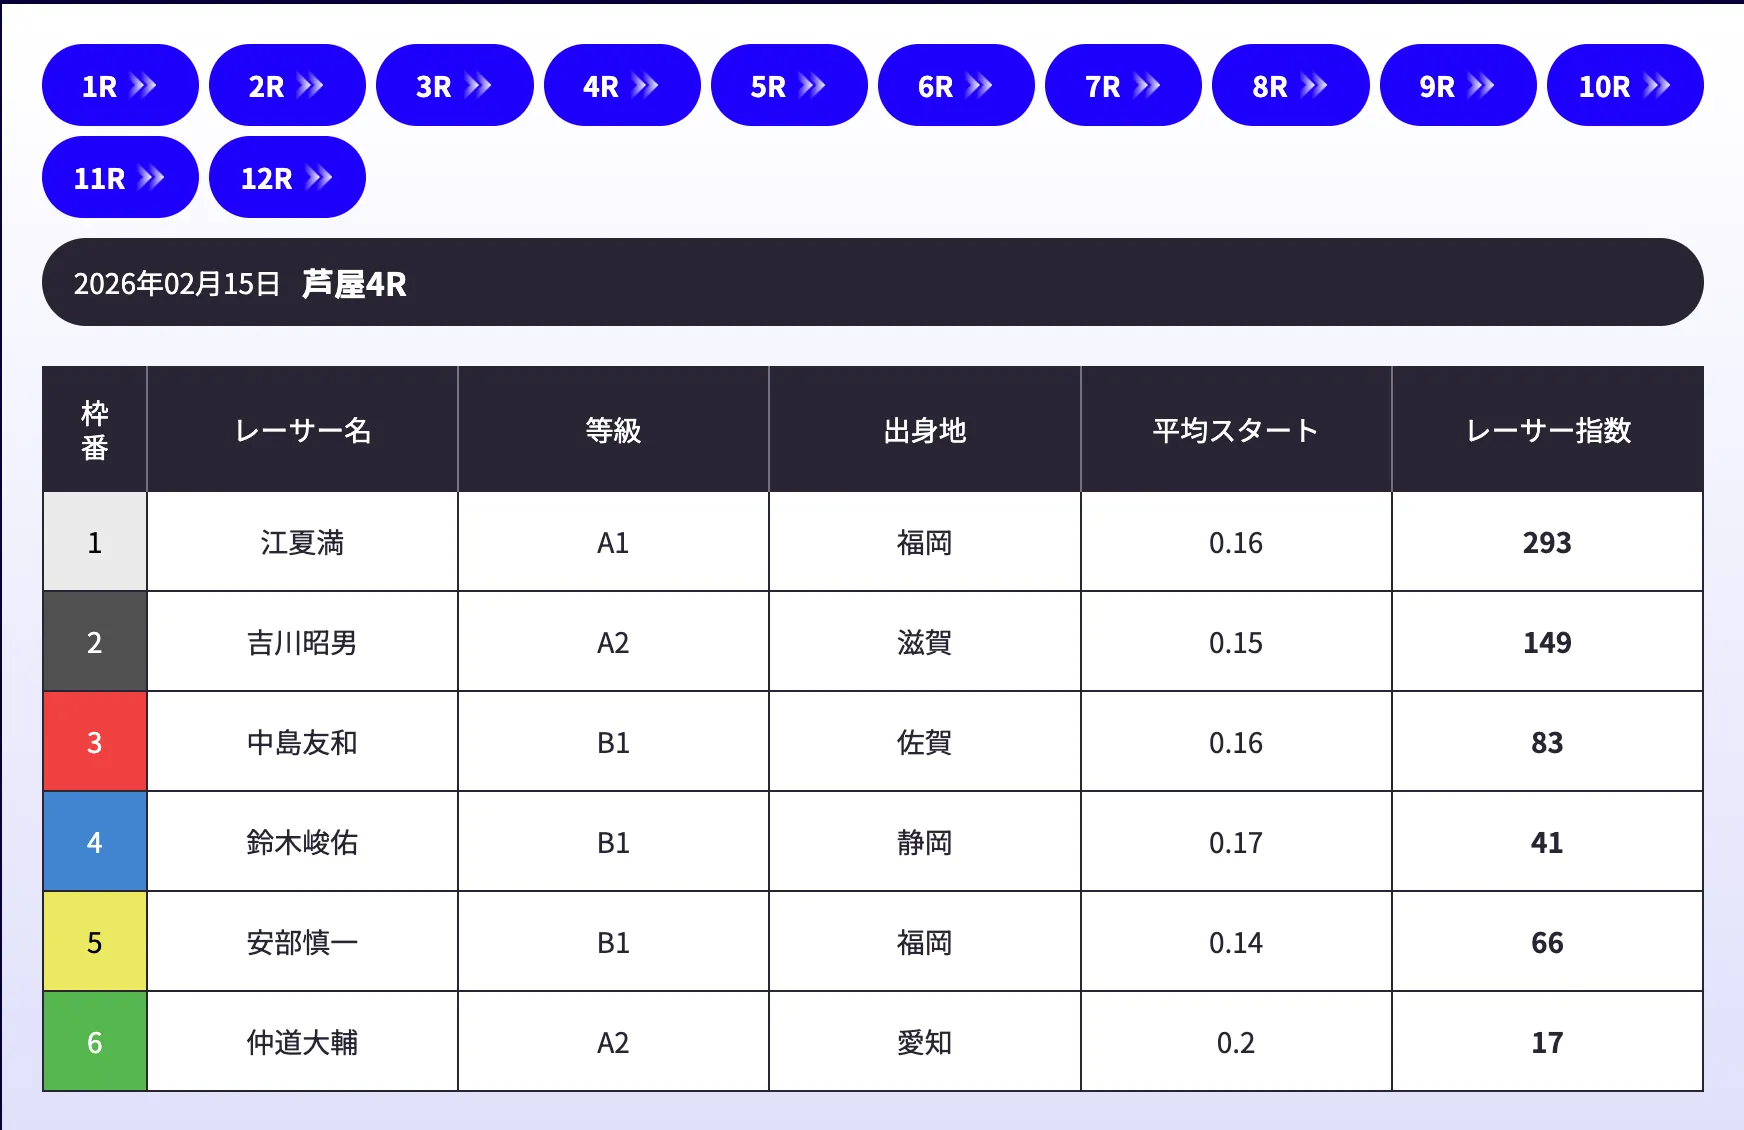Click the 平均スタート column header

click(x=1235, y=430)
